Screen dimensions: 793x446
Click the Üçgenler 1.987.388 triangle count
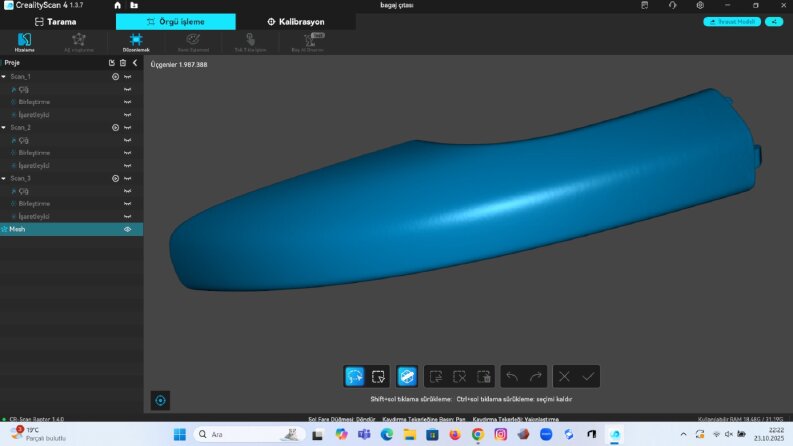point(179,65)
